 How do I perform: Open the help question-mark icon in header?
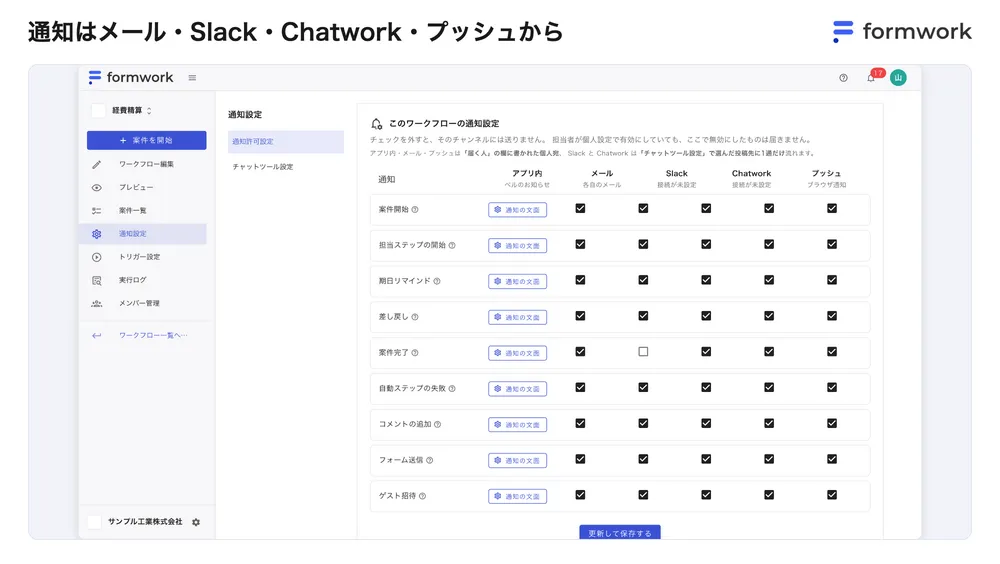point(843,78)
